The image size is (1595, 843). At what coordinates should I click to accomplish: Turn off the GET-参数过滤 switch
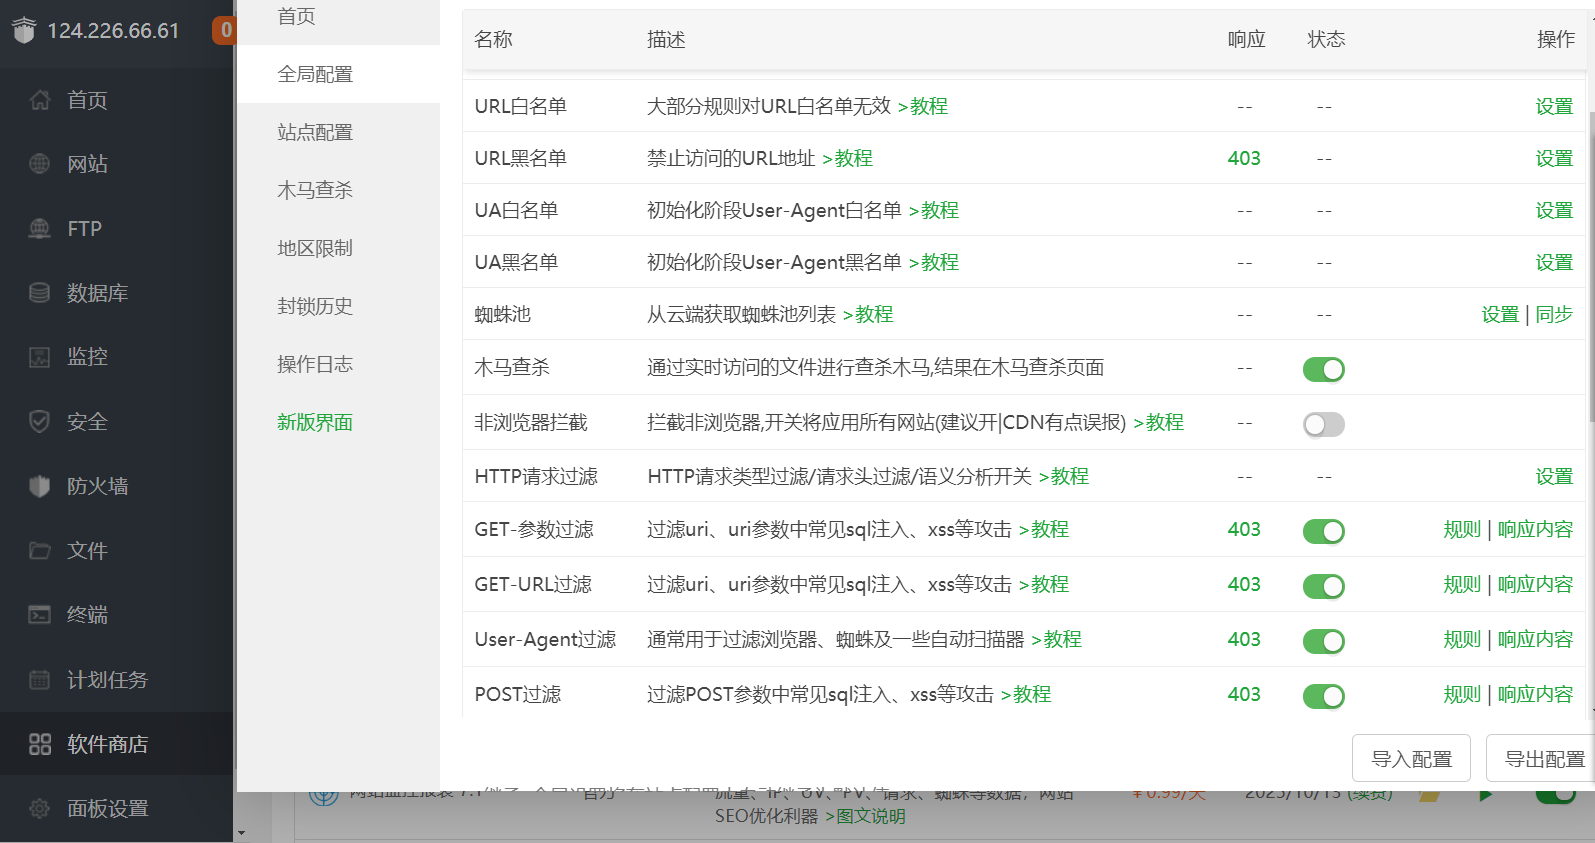pos(1323,531)
